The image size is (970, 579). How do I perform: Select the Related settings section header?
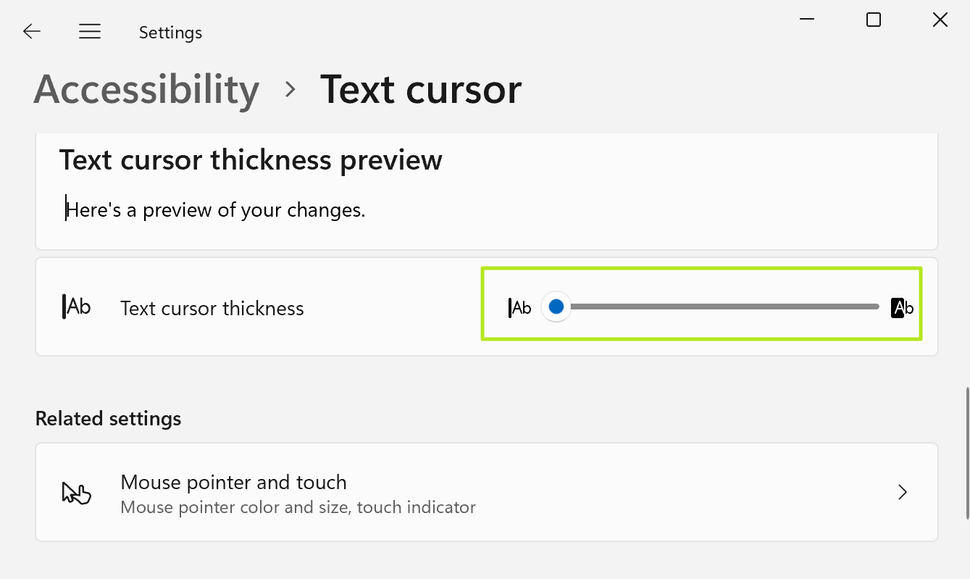pyautogui.click(x=108, y=418)
